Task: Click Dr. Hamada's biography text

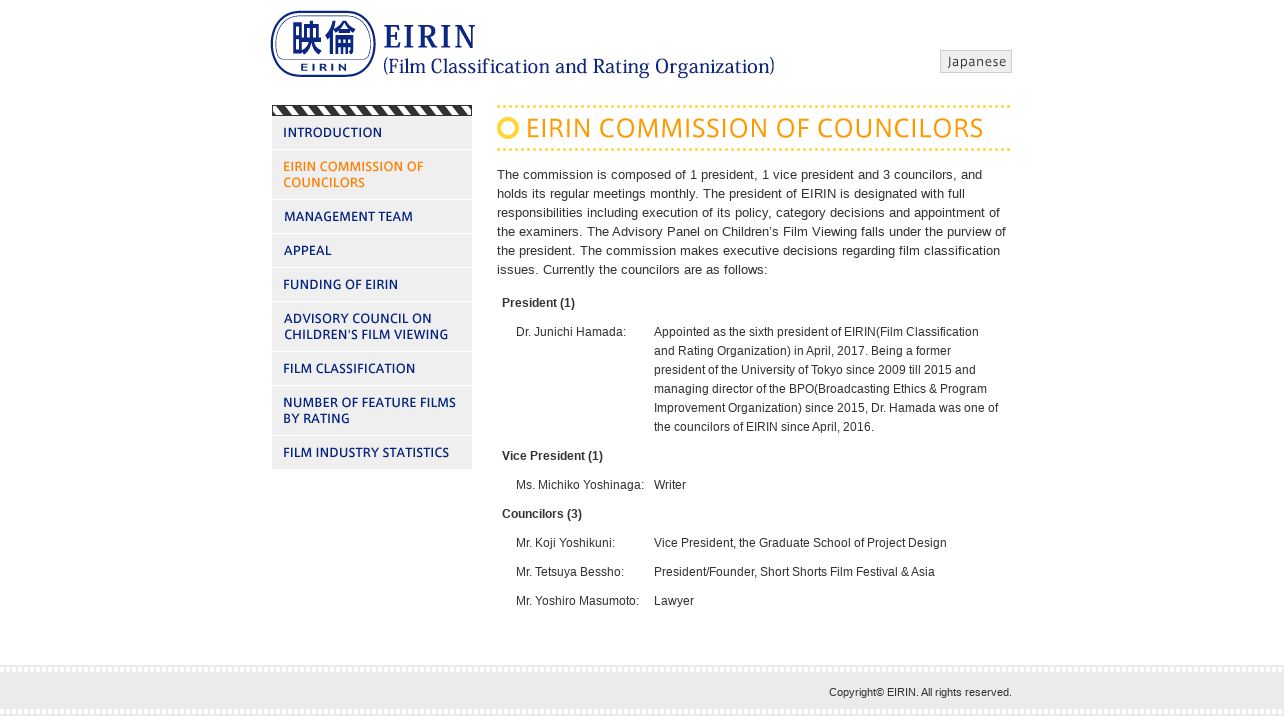Action: [826, 379]
